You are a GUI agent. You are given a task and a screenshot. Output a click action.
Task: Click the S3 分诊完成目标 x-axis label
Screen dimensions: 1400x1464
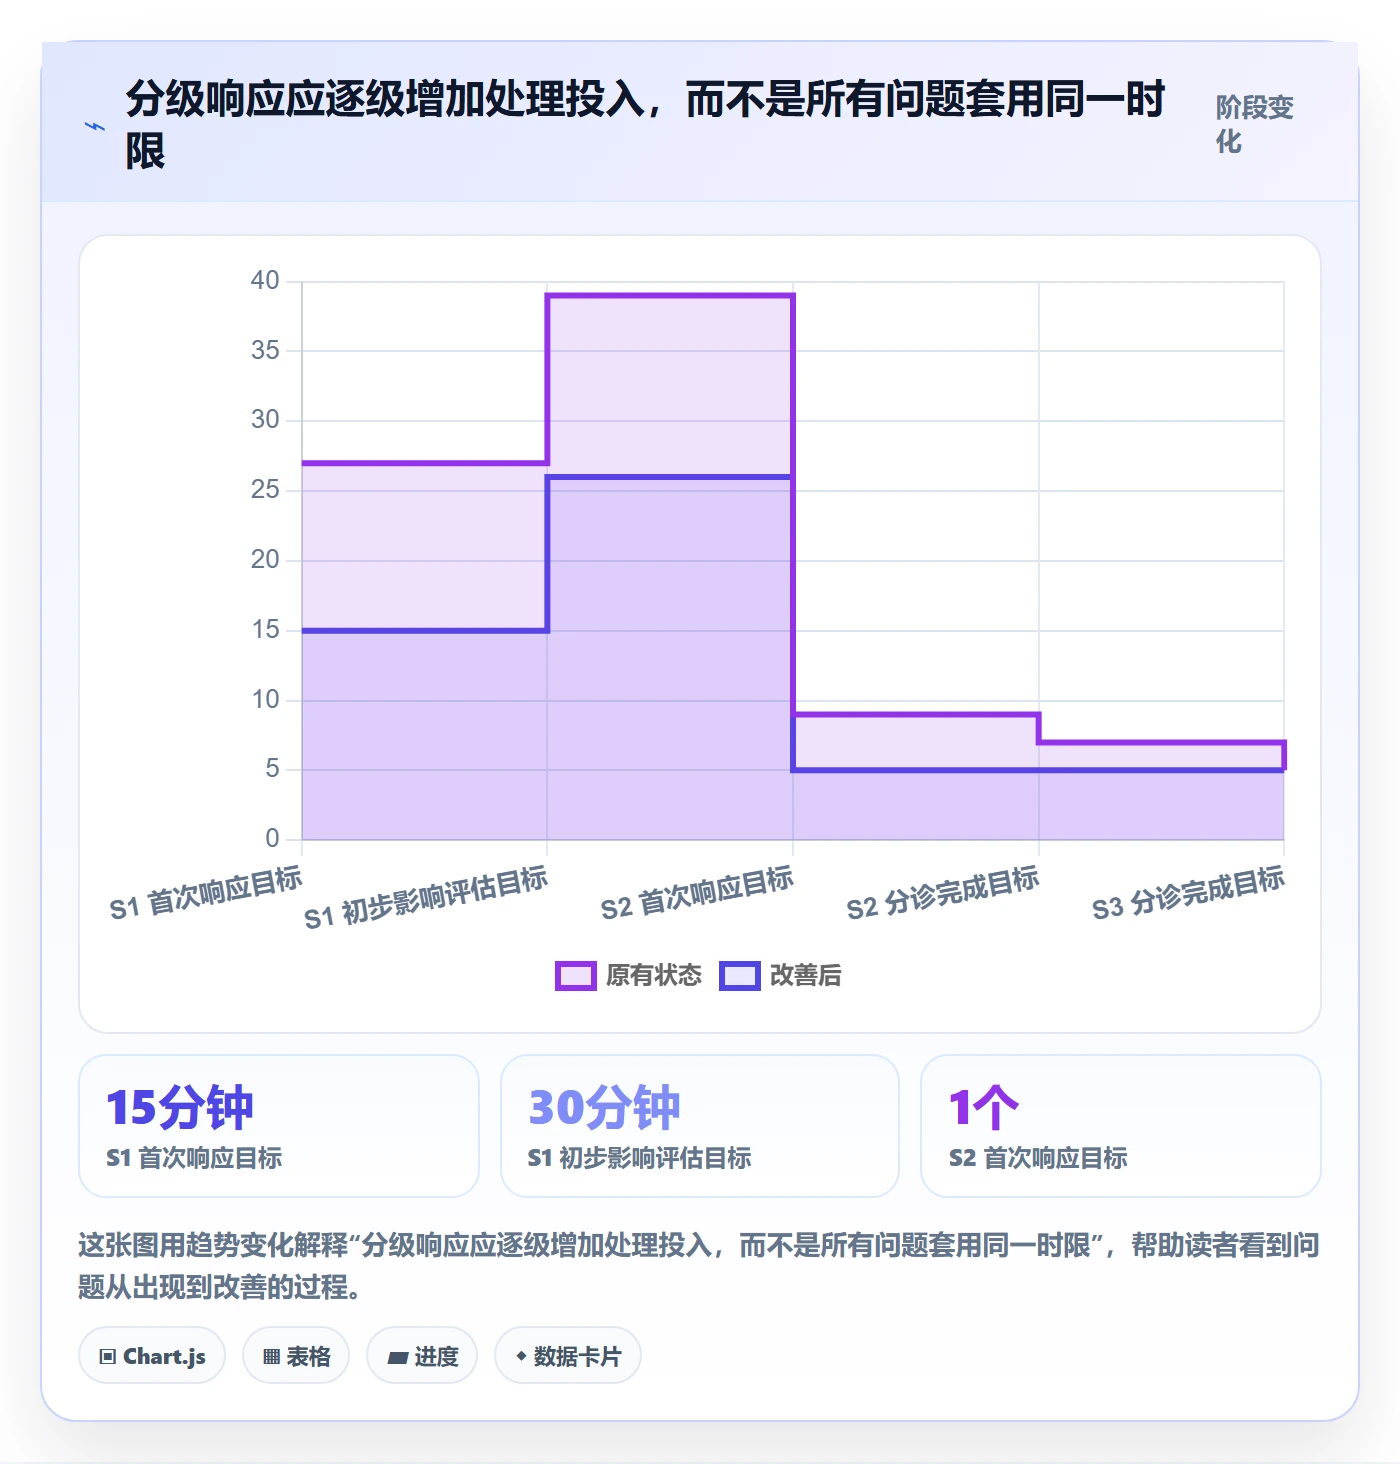click(x=1188, y=894)
